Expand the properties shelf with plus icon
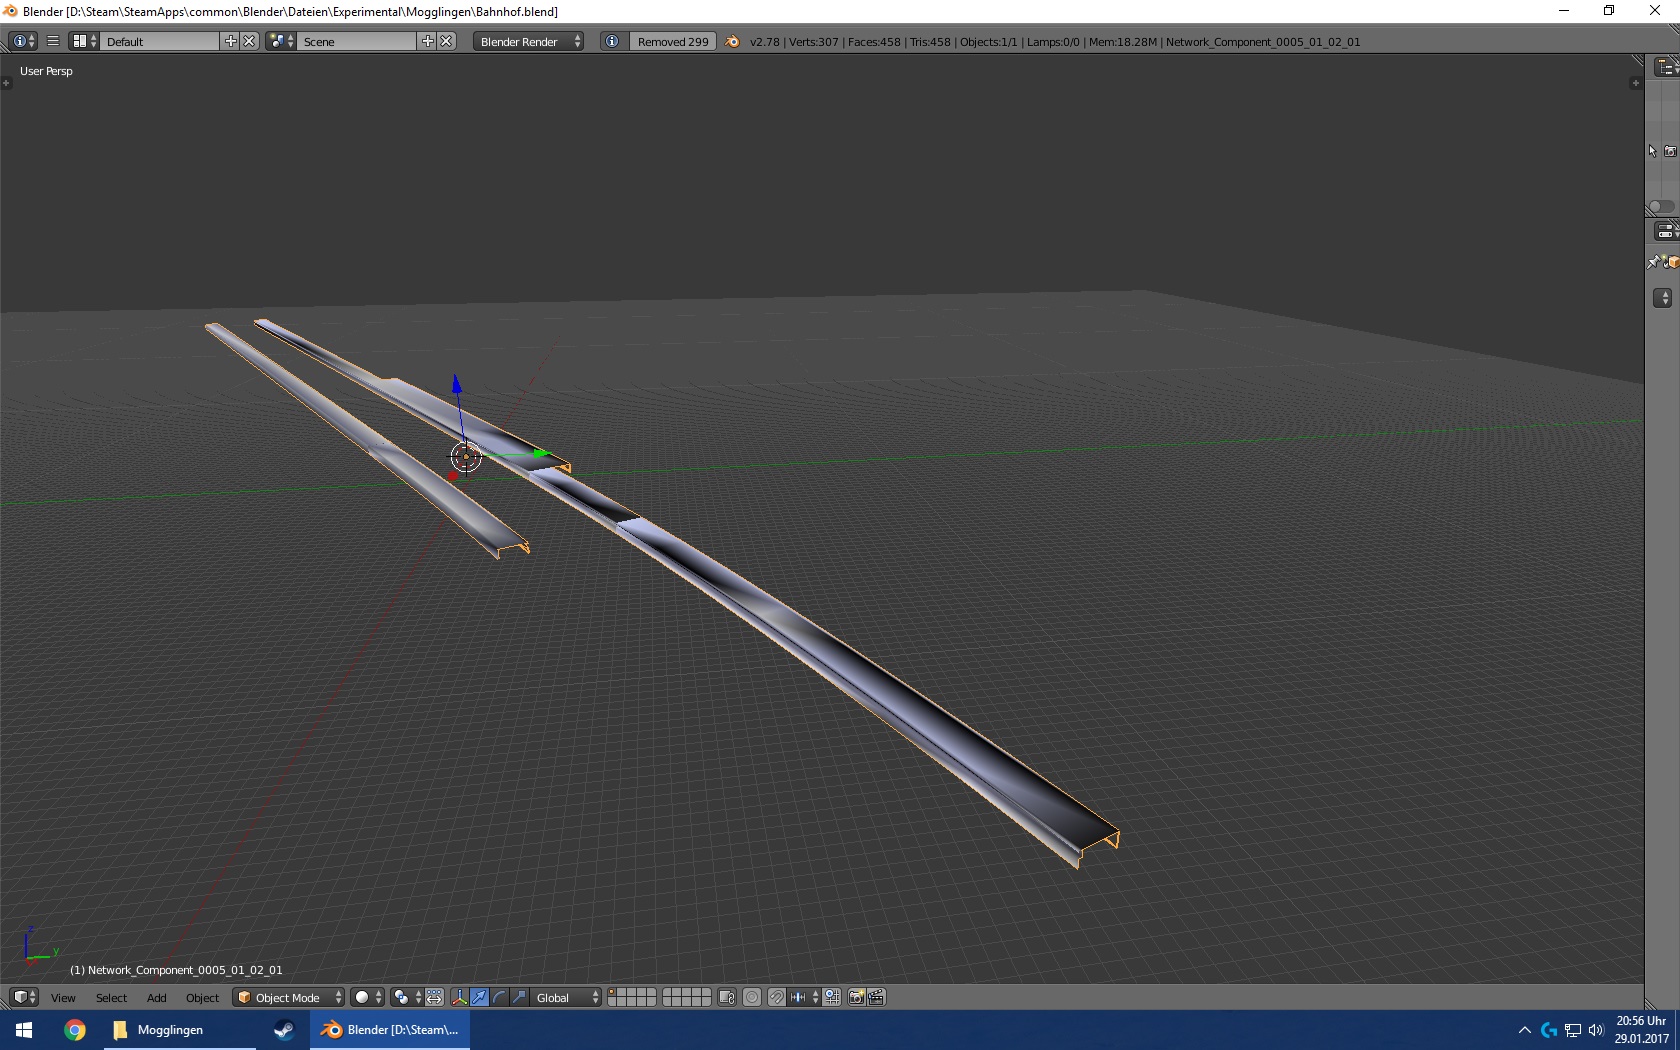 tap(1635, 83)
